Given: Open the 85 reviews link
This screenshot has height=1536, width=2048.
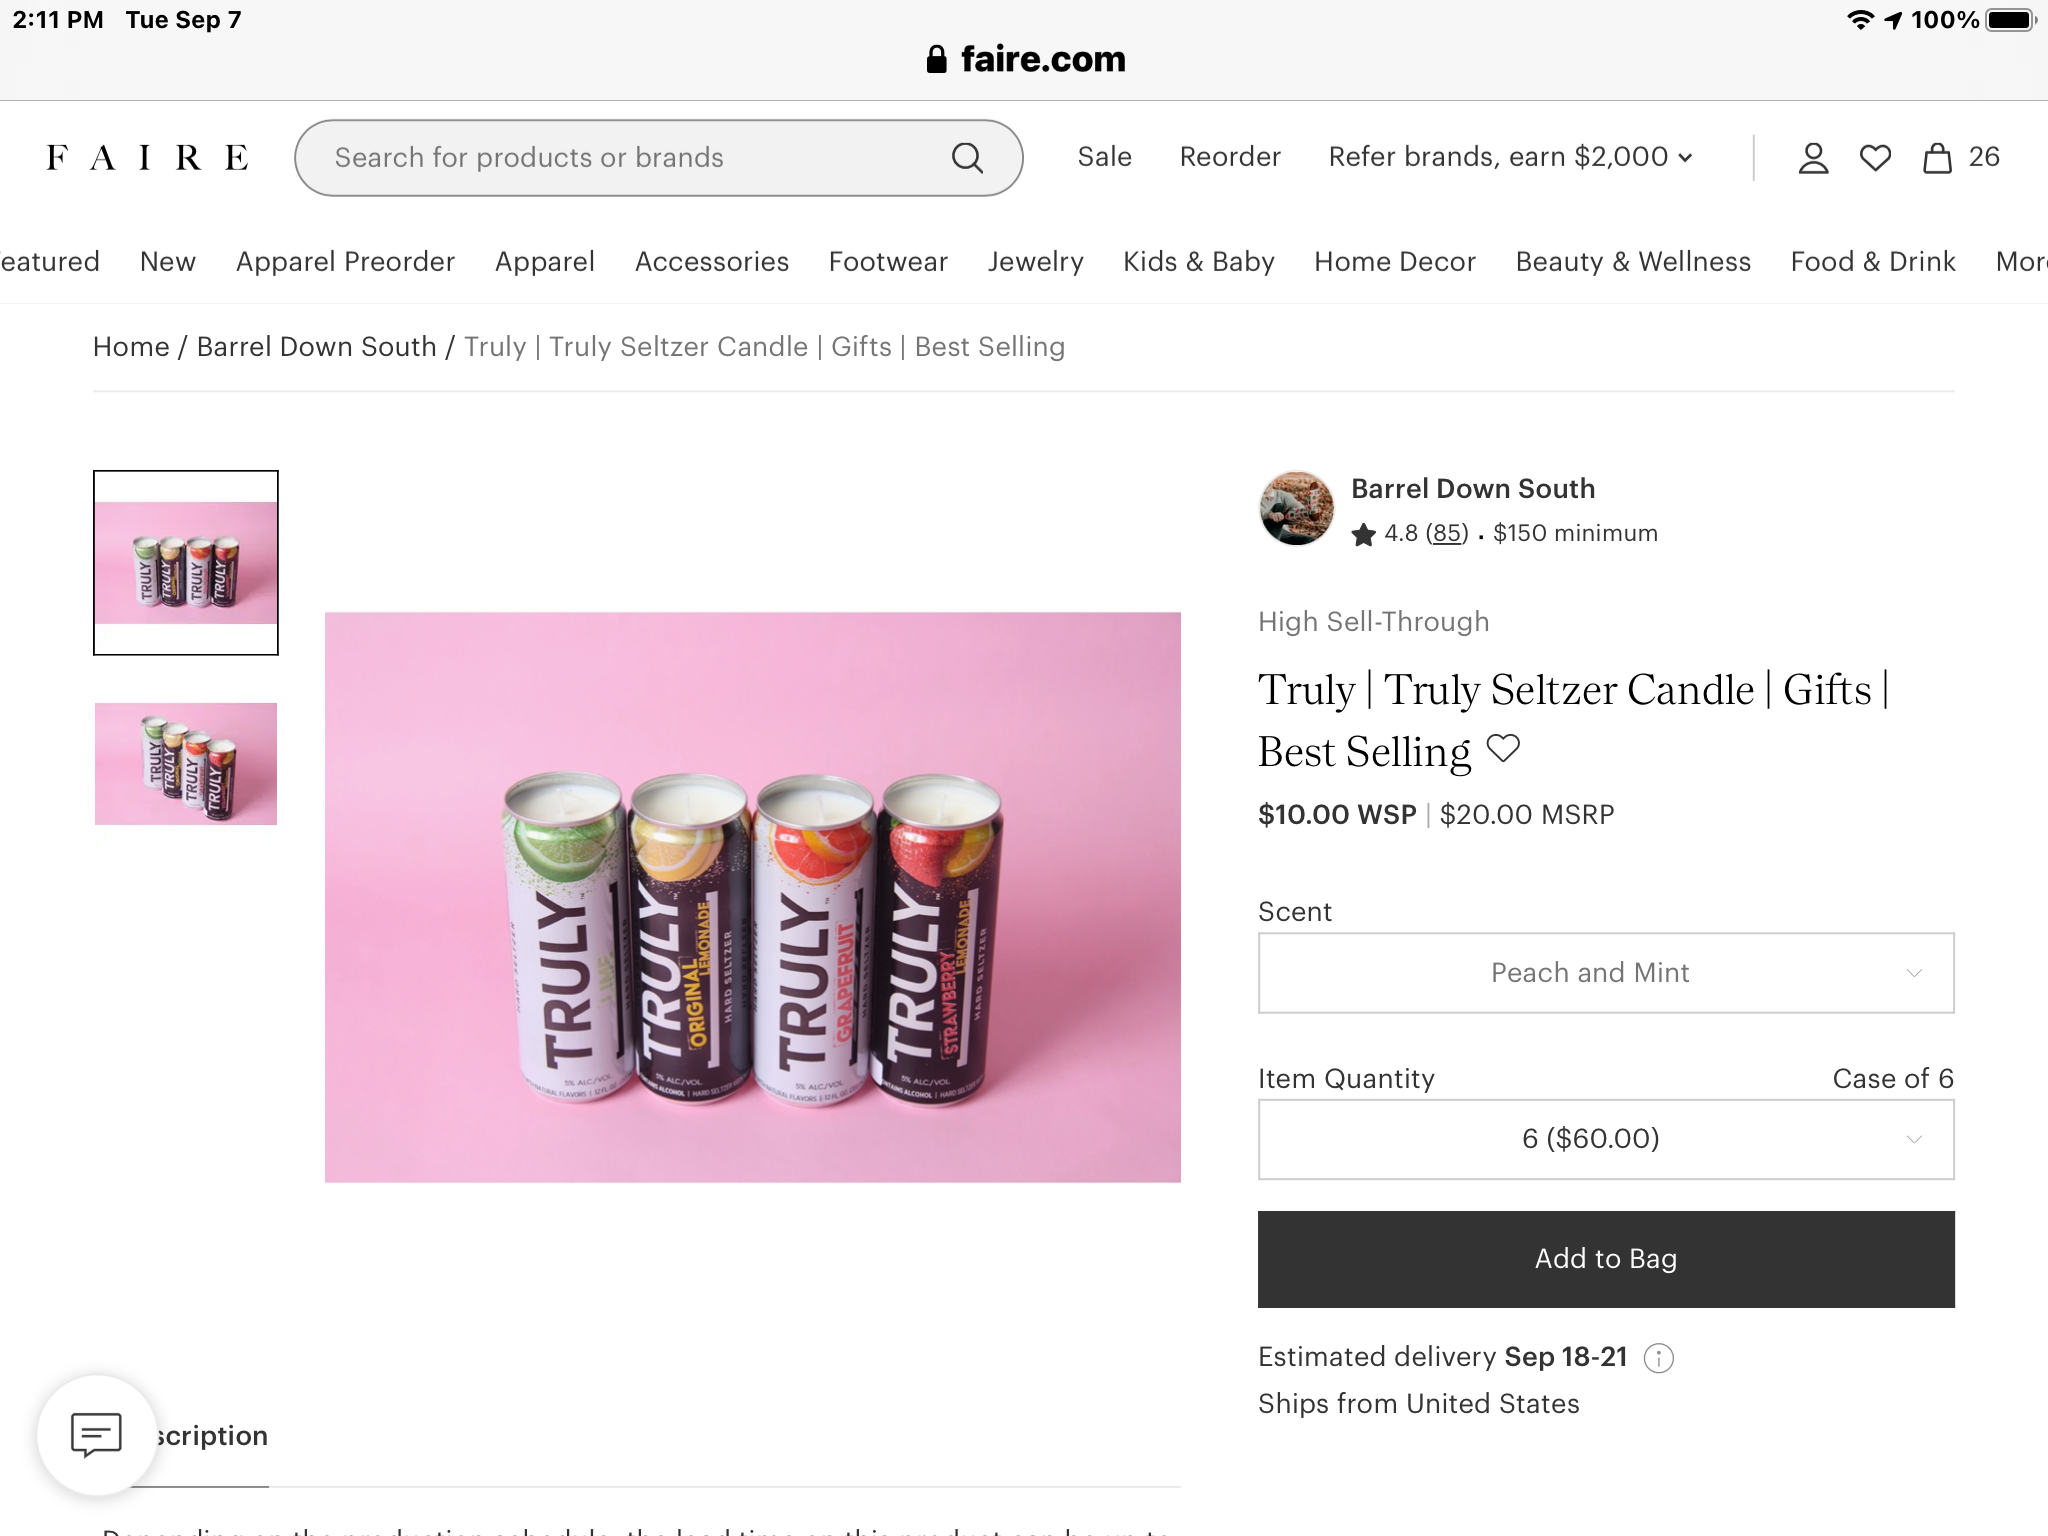Looking at the screenshot, I should click(x=1447, y=534).
